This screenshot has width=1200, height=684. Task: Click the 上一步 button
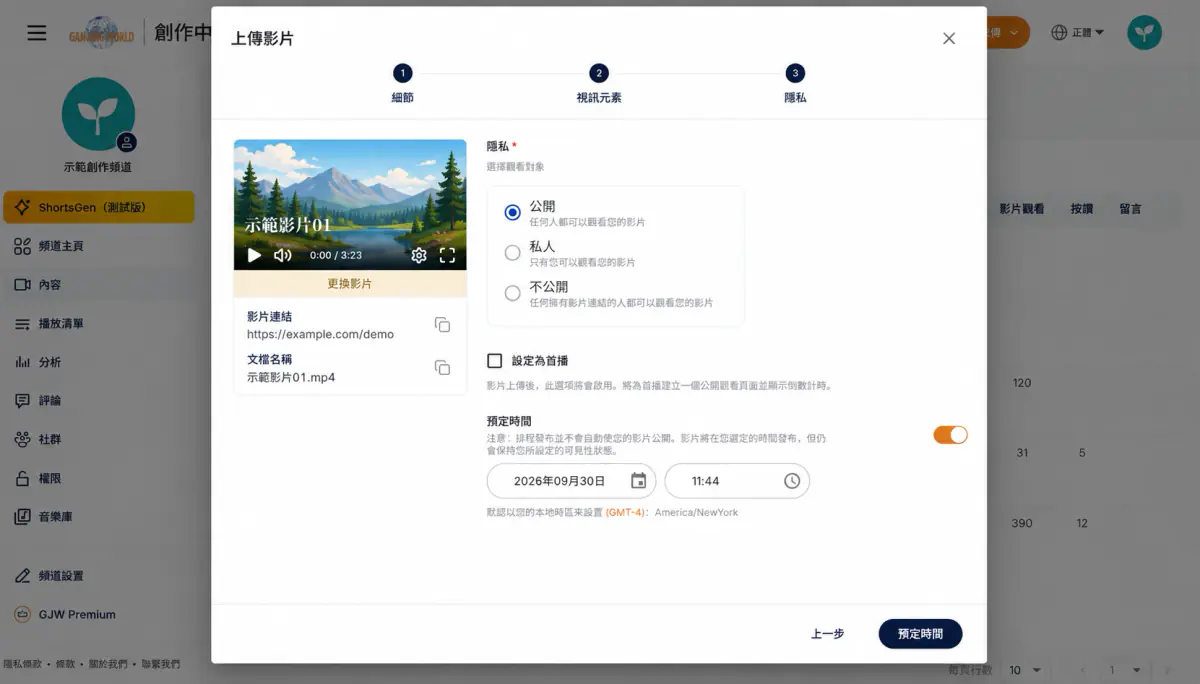[x=828, y=634]
